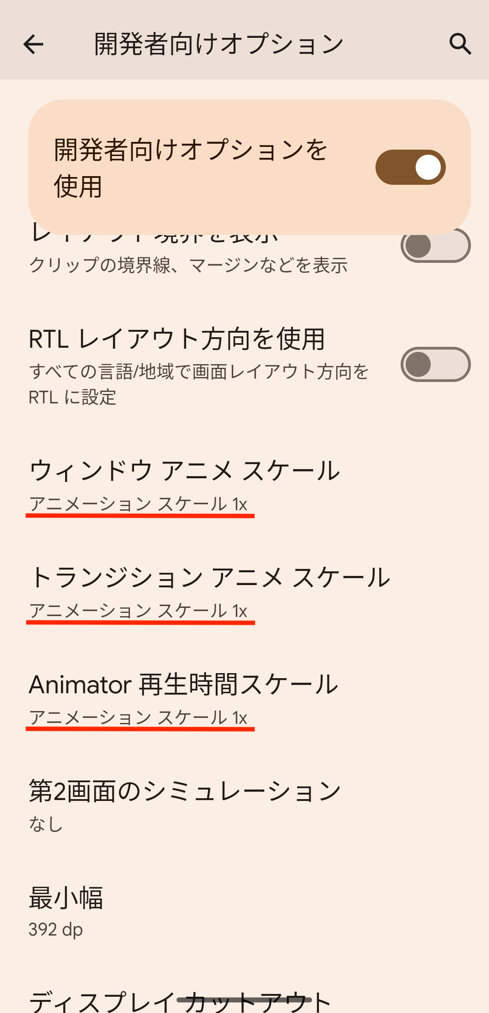Tap the back arrow in the header
Viewport: 489px width, 1013px height.
click(33, 44)
